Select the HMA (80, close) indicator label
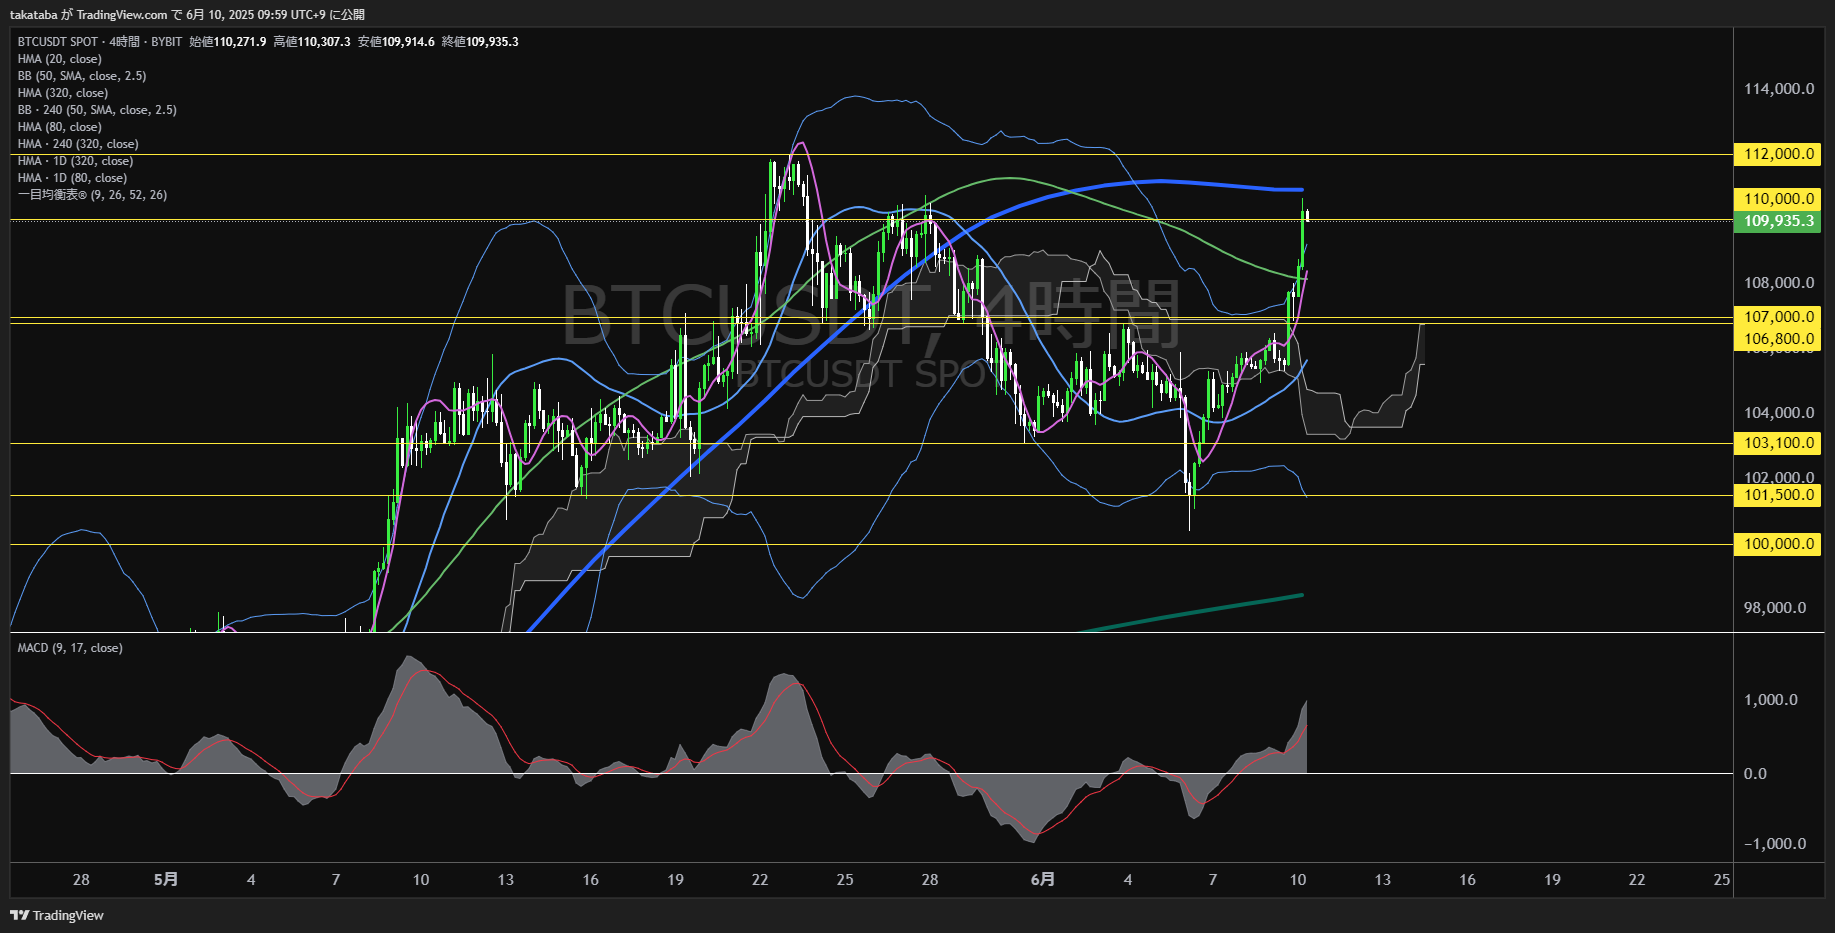This screenshot has width=1835, height=933. click(x=59, y=127)
